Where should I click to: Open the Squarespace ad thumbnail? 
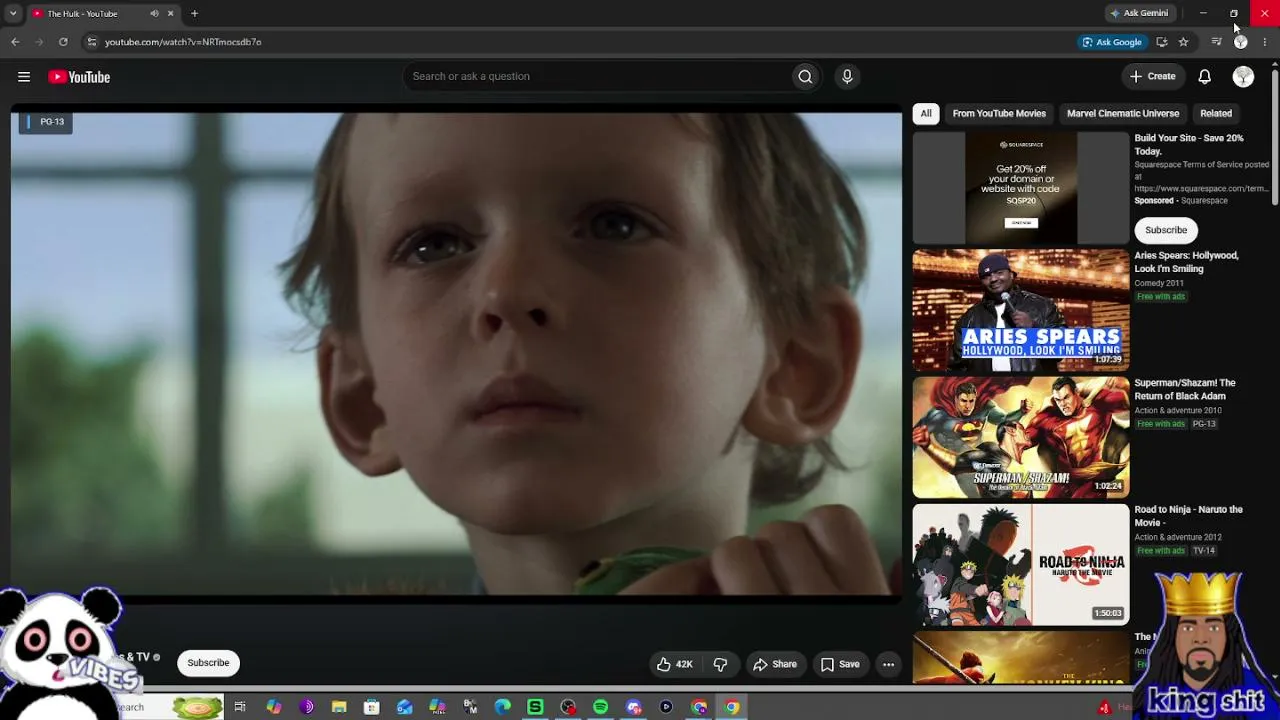[x=1020, y=188]
